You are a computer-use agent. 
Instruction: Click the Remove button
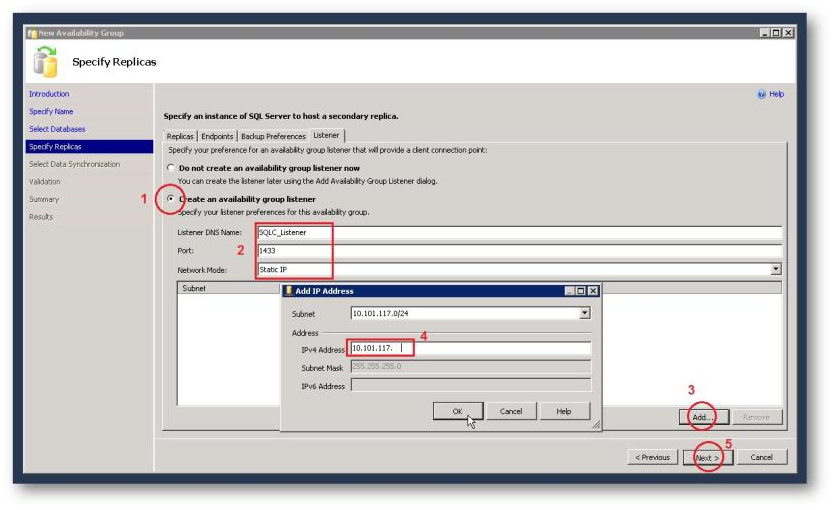coord(756,417)
